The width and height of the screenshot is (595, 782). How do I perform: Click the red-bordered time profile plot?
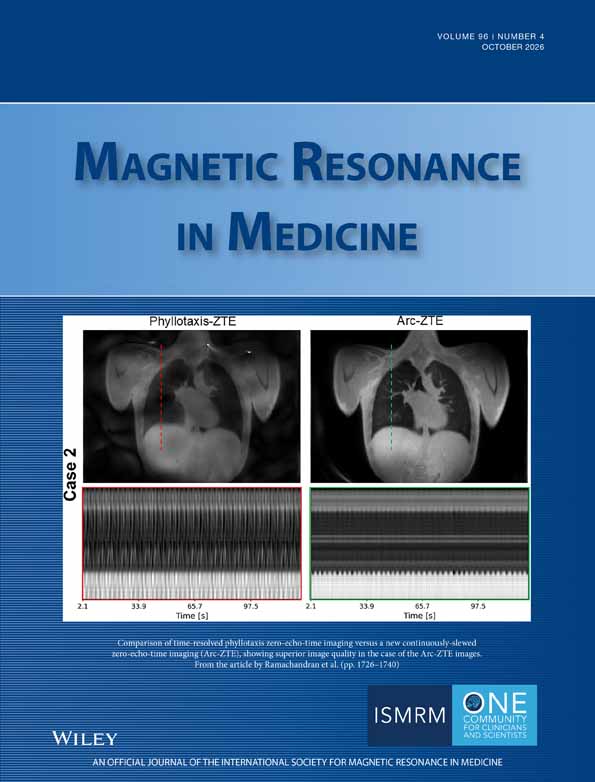pyautogui.click(x=192, y=544)
